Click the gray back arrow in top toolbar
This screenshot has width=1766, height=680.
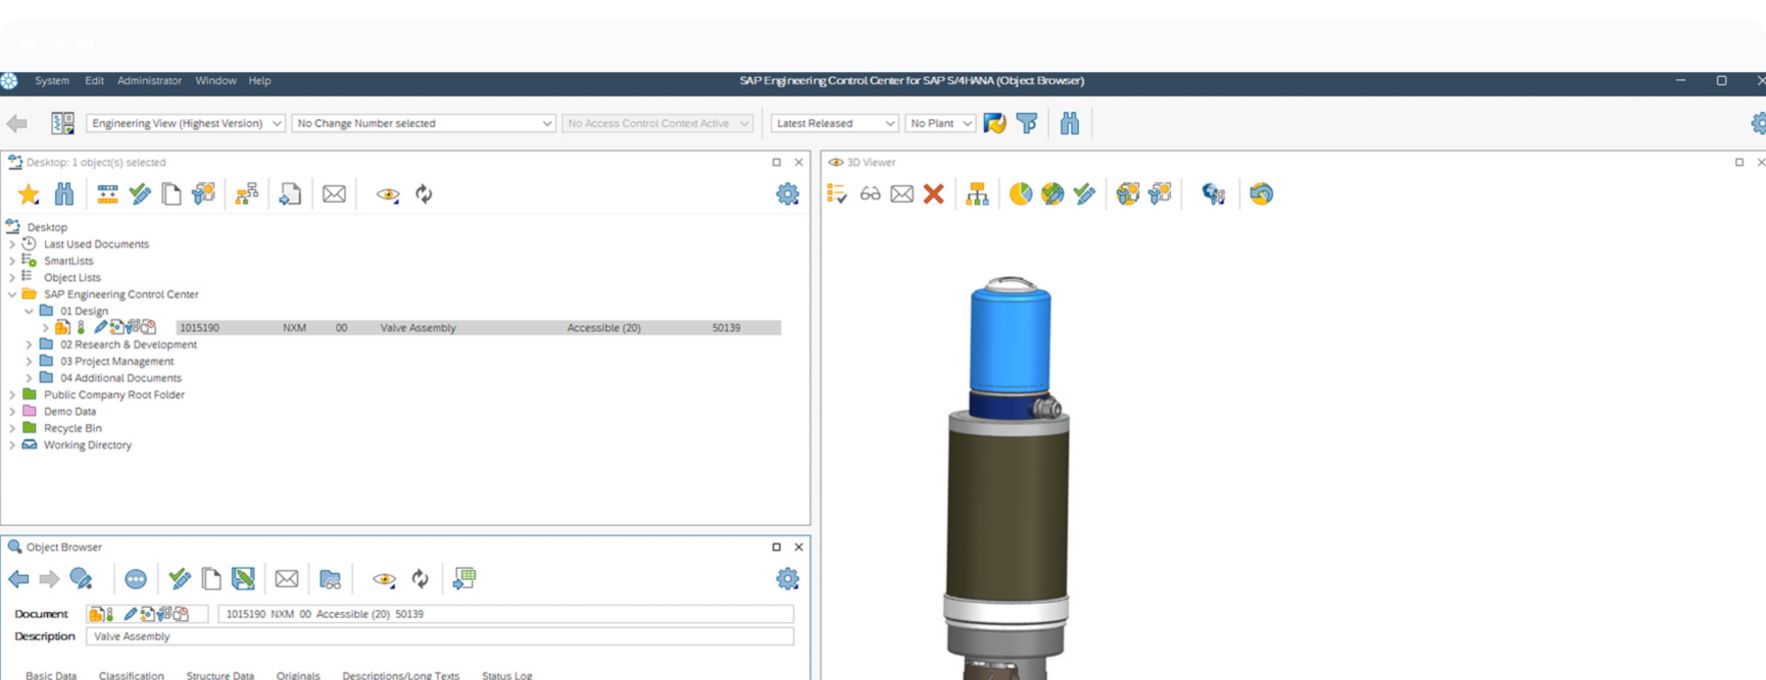17,123
